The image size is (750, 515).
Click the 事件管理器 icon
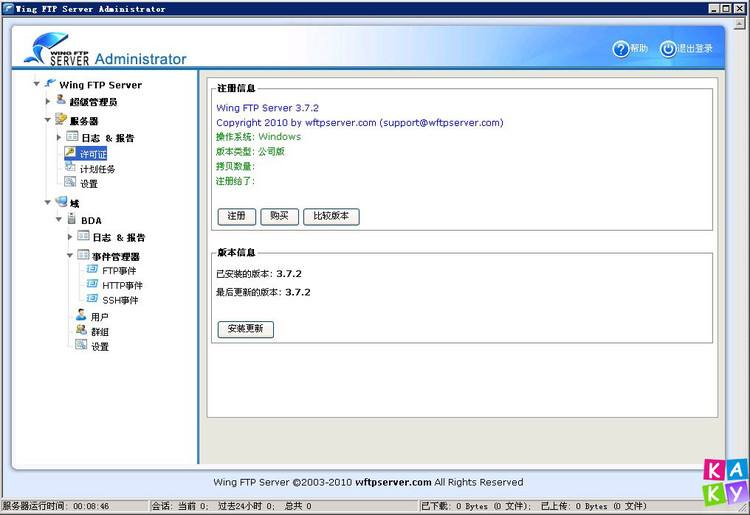[x=83, y=254]
